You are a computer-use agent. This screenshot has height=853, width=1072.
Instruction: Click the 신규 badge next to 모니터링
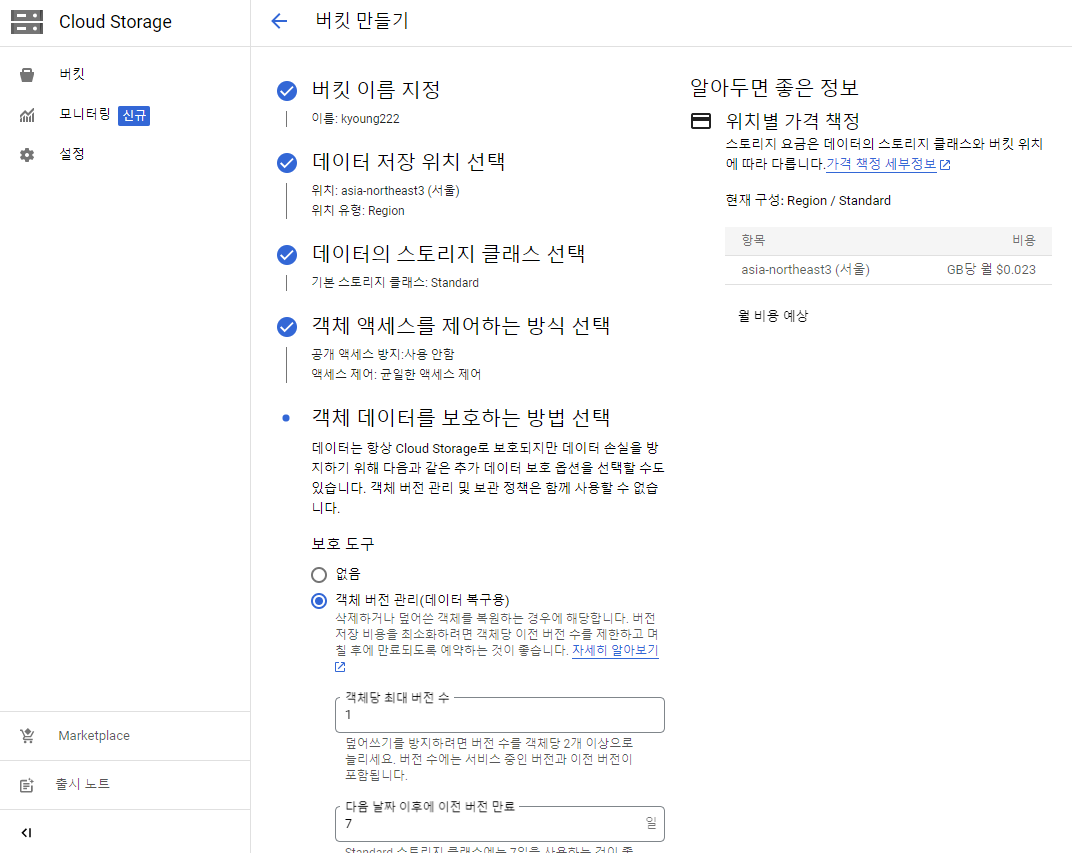pos(134,116)
